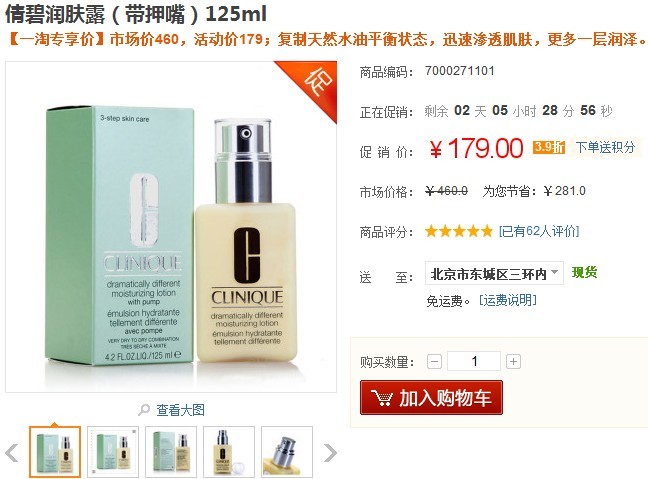The image size is (648, 479).
Task: Select the fourth thumbnail of bottle alone
Action: point(229,452)
